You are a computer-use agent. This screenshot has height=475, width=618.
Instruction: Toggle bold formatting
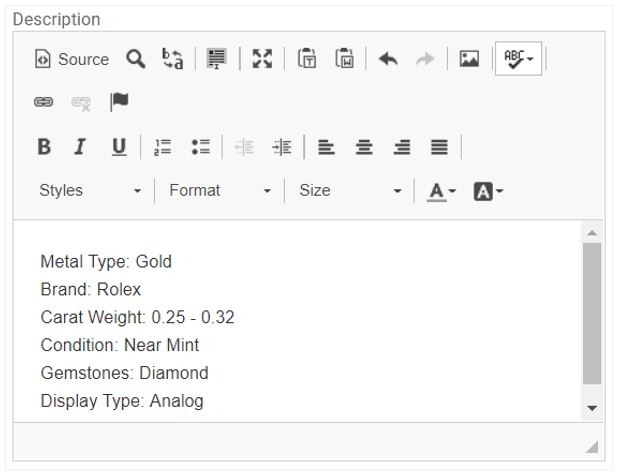44,147
